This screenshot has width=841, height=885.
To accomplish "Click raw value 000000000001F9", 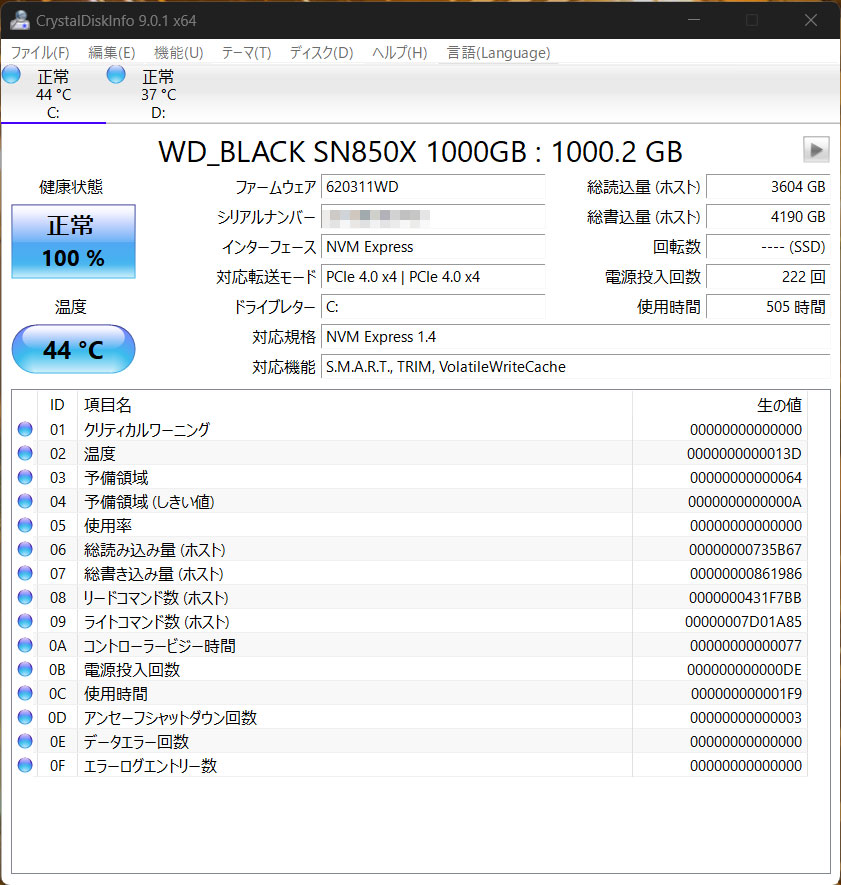I will pos(746,694).
